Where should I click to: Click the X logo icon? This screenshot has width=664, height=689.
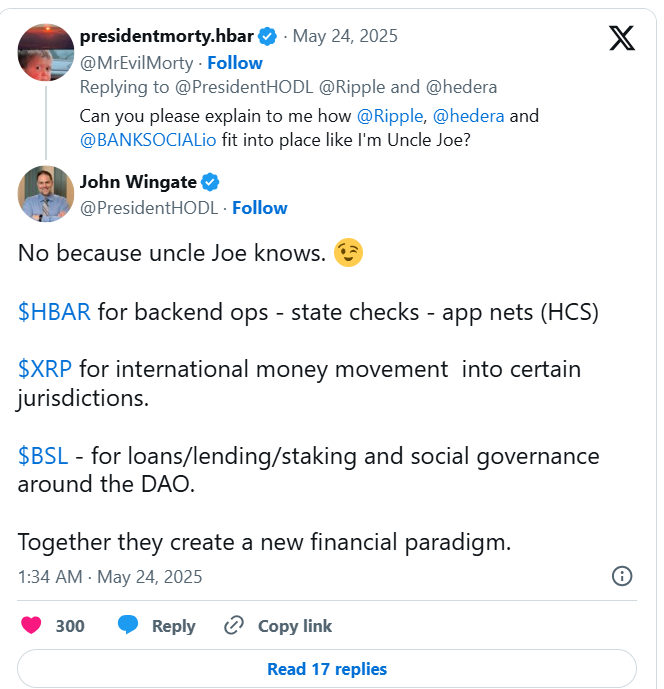coord(621,38)
